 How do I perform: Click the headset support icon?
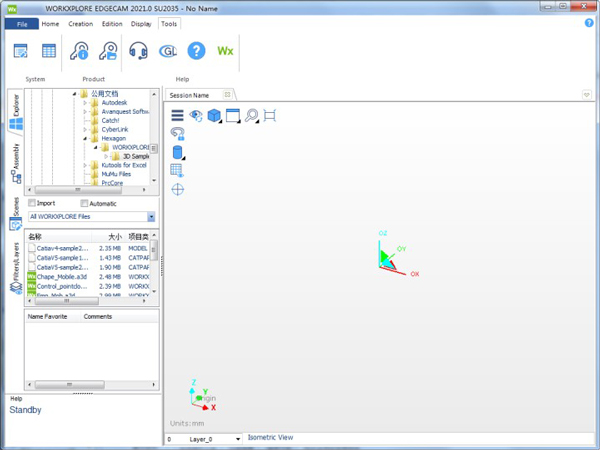coord(139,51)
